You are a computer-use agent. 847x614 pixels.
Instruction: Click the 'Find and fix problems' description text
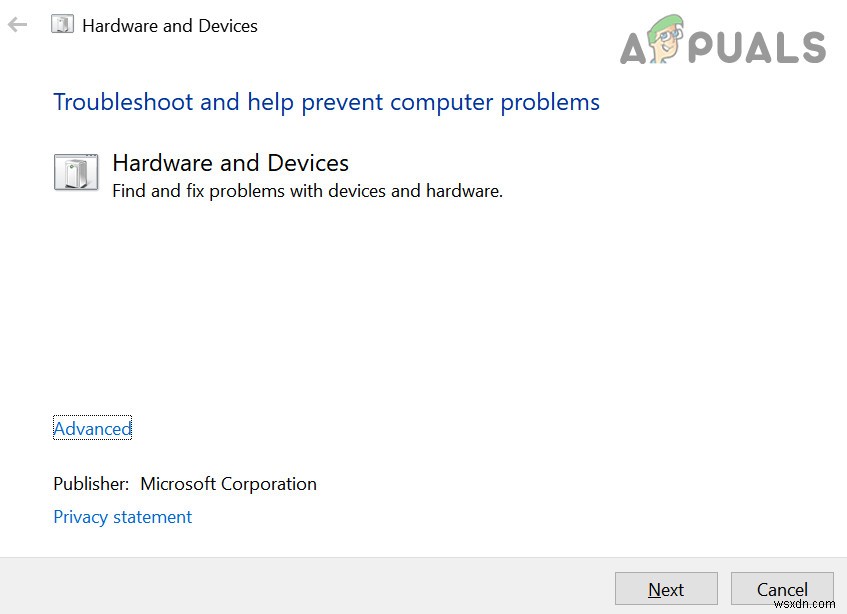click(307, 190)
